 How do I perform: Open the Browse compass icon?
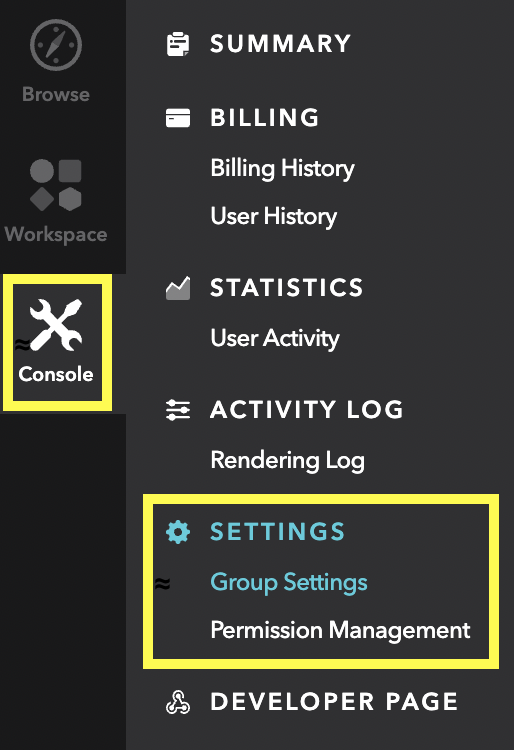pyautogui.click(x=56, y=45)
